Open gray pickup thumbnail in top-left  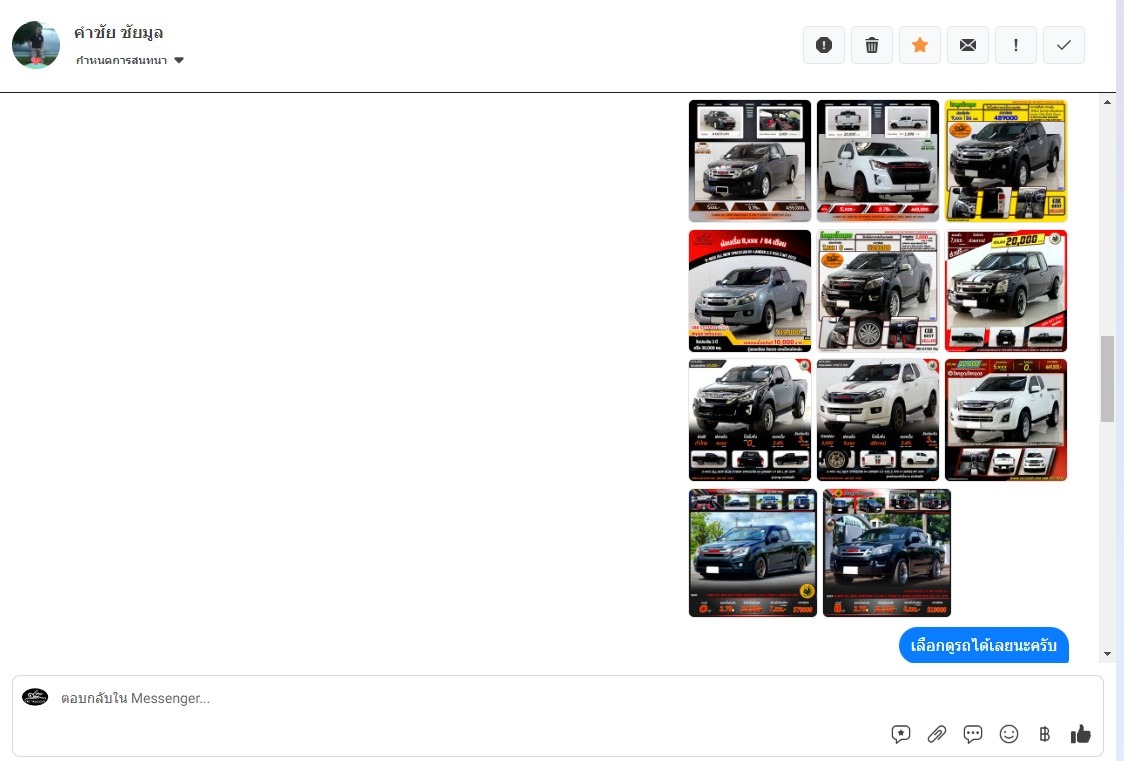(x=750, y=161)
